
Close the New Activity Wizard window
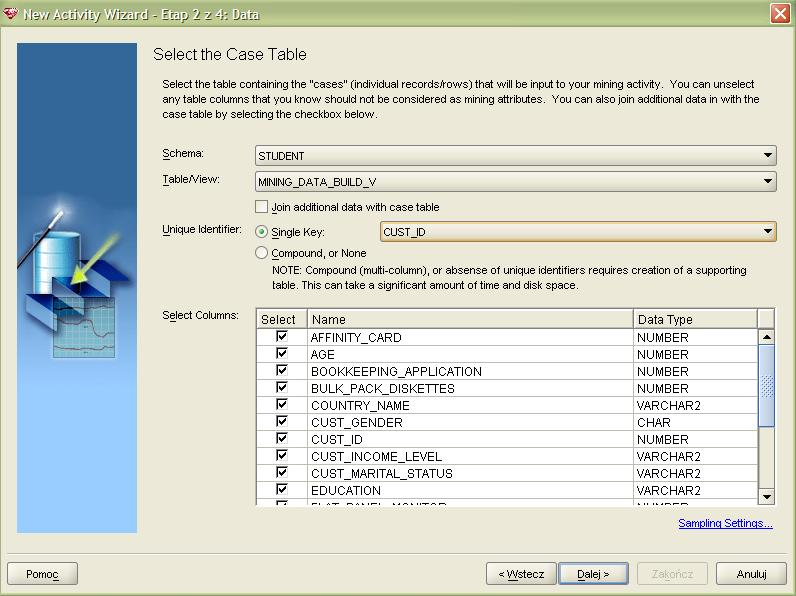pyautogui.click(x=780, y=13)
